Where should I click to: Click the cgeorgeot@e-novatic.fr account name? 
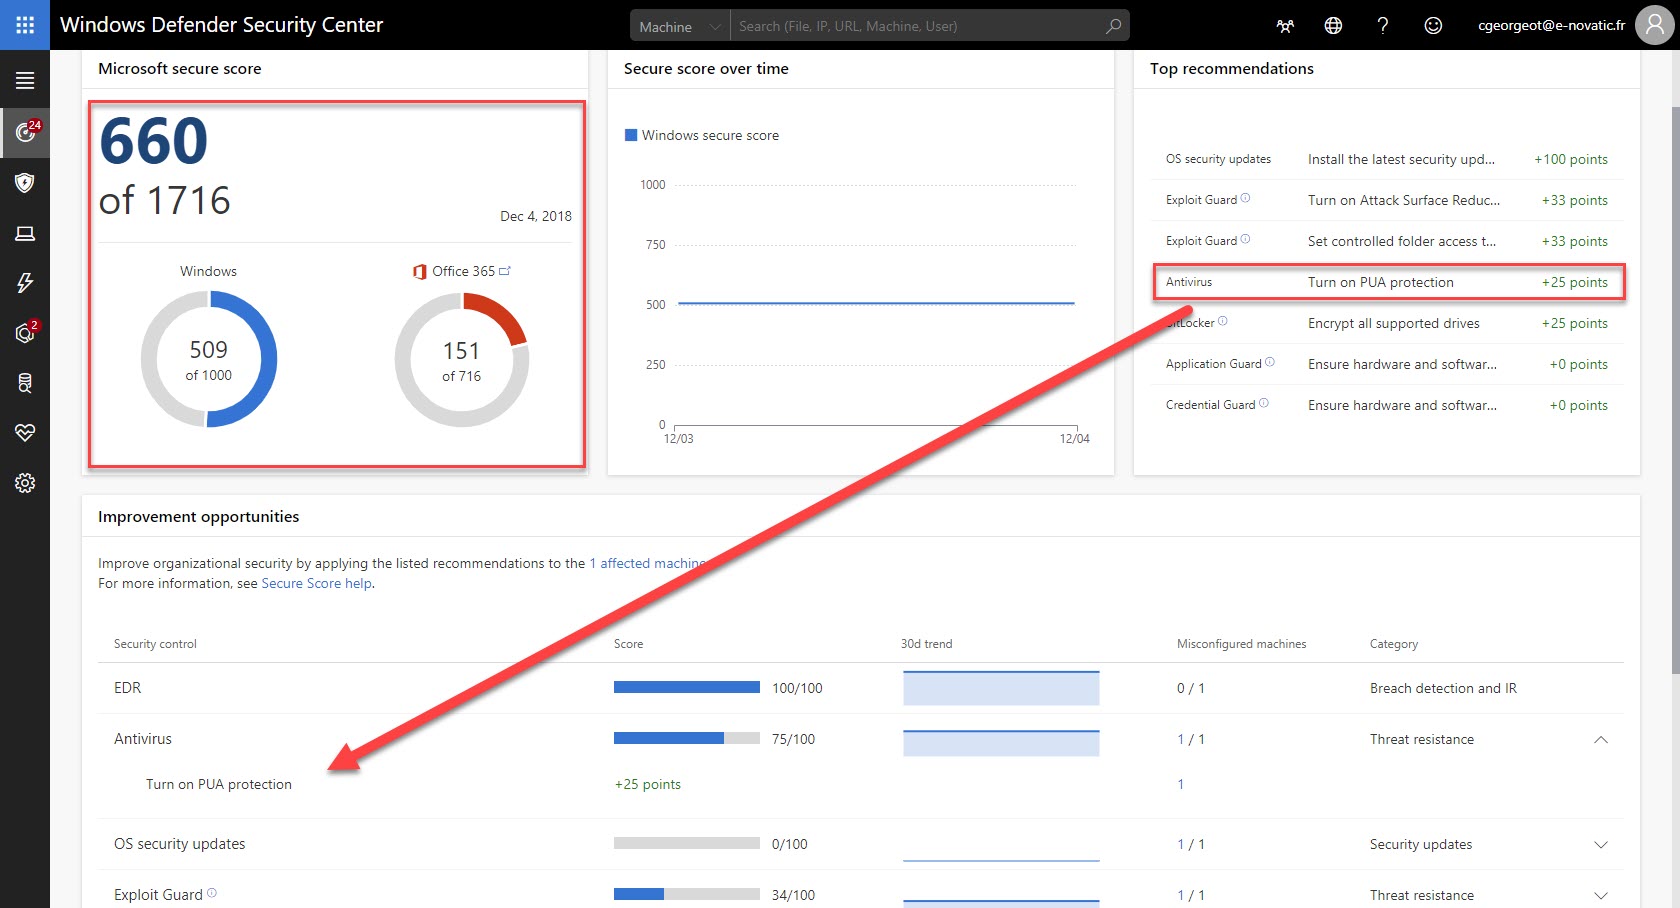pyautogui.click(x=1551, y=26)
